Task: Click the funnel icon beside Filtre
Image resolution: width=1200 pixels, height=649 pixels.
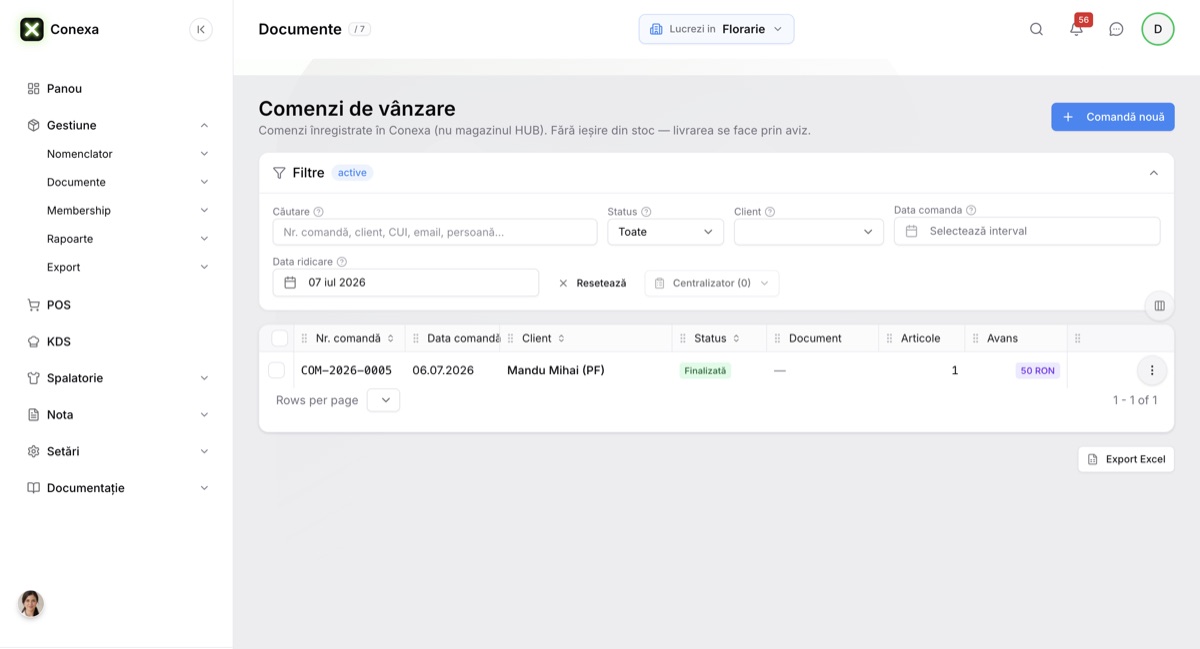Action: (x=279, y=173)
